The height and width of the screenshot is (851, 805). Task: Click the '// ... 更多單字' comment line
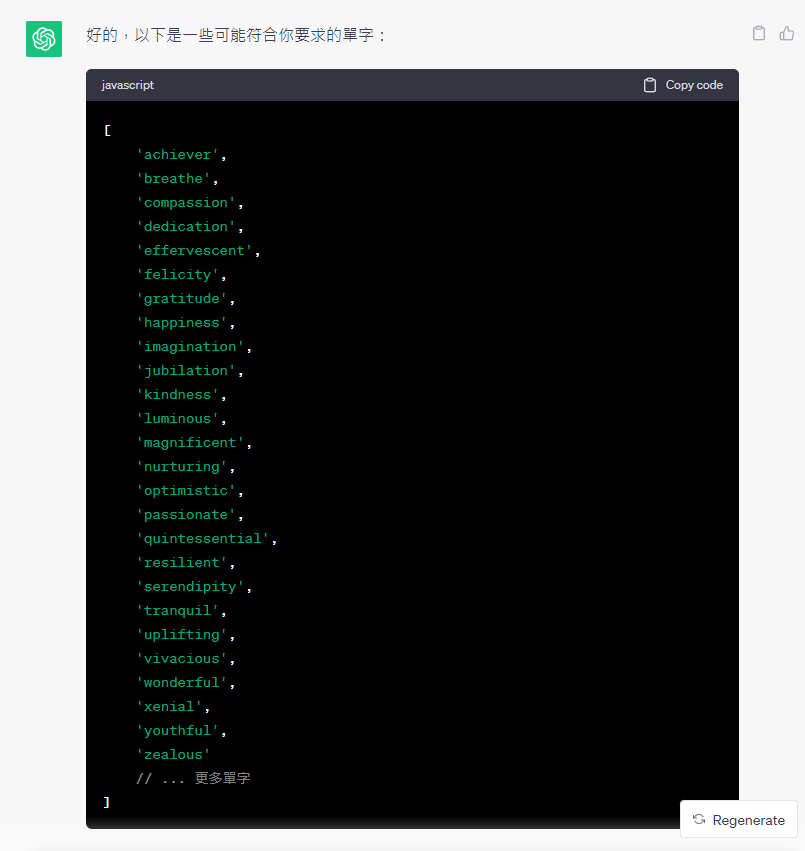[x=193, y=778]
